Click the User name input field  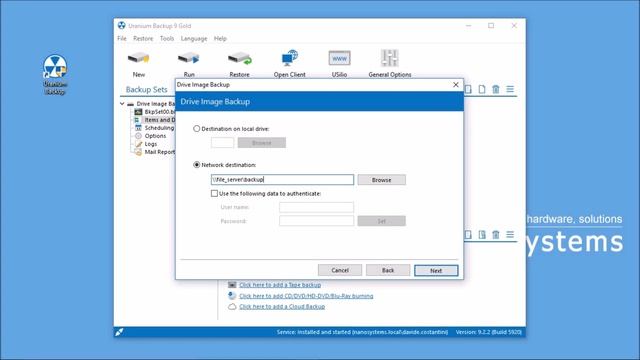[316, 207]
